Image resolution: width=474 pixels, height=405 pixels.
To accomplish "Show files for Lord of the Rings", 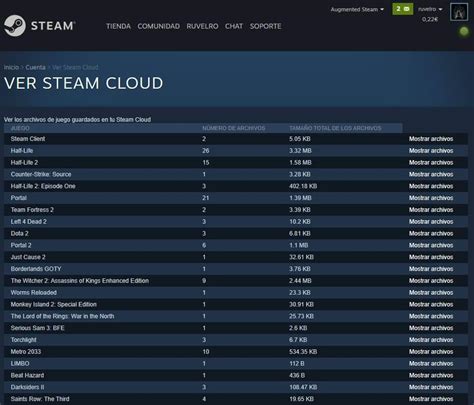I will point(431,316).
